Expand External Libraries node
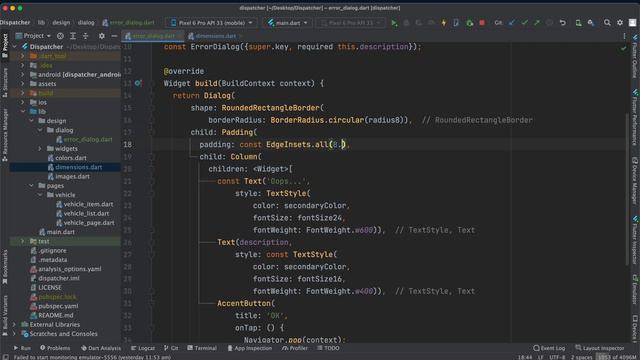Screen dimensions: 640x360 pyautogui.click(x=14, y=324)
